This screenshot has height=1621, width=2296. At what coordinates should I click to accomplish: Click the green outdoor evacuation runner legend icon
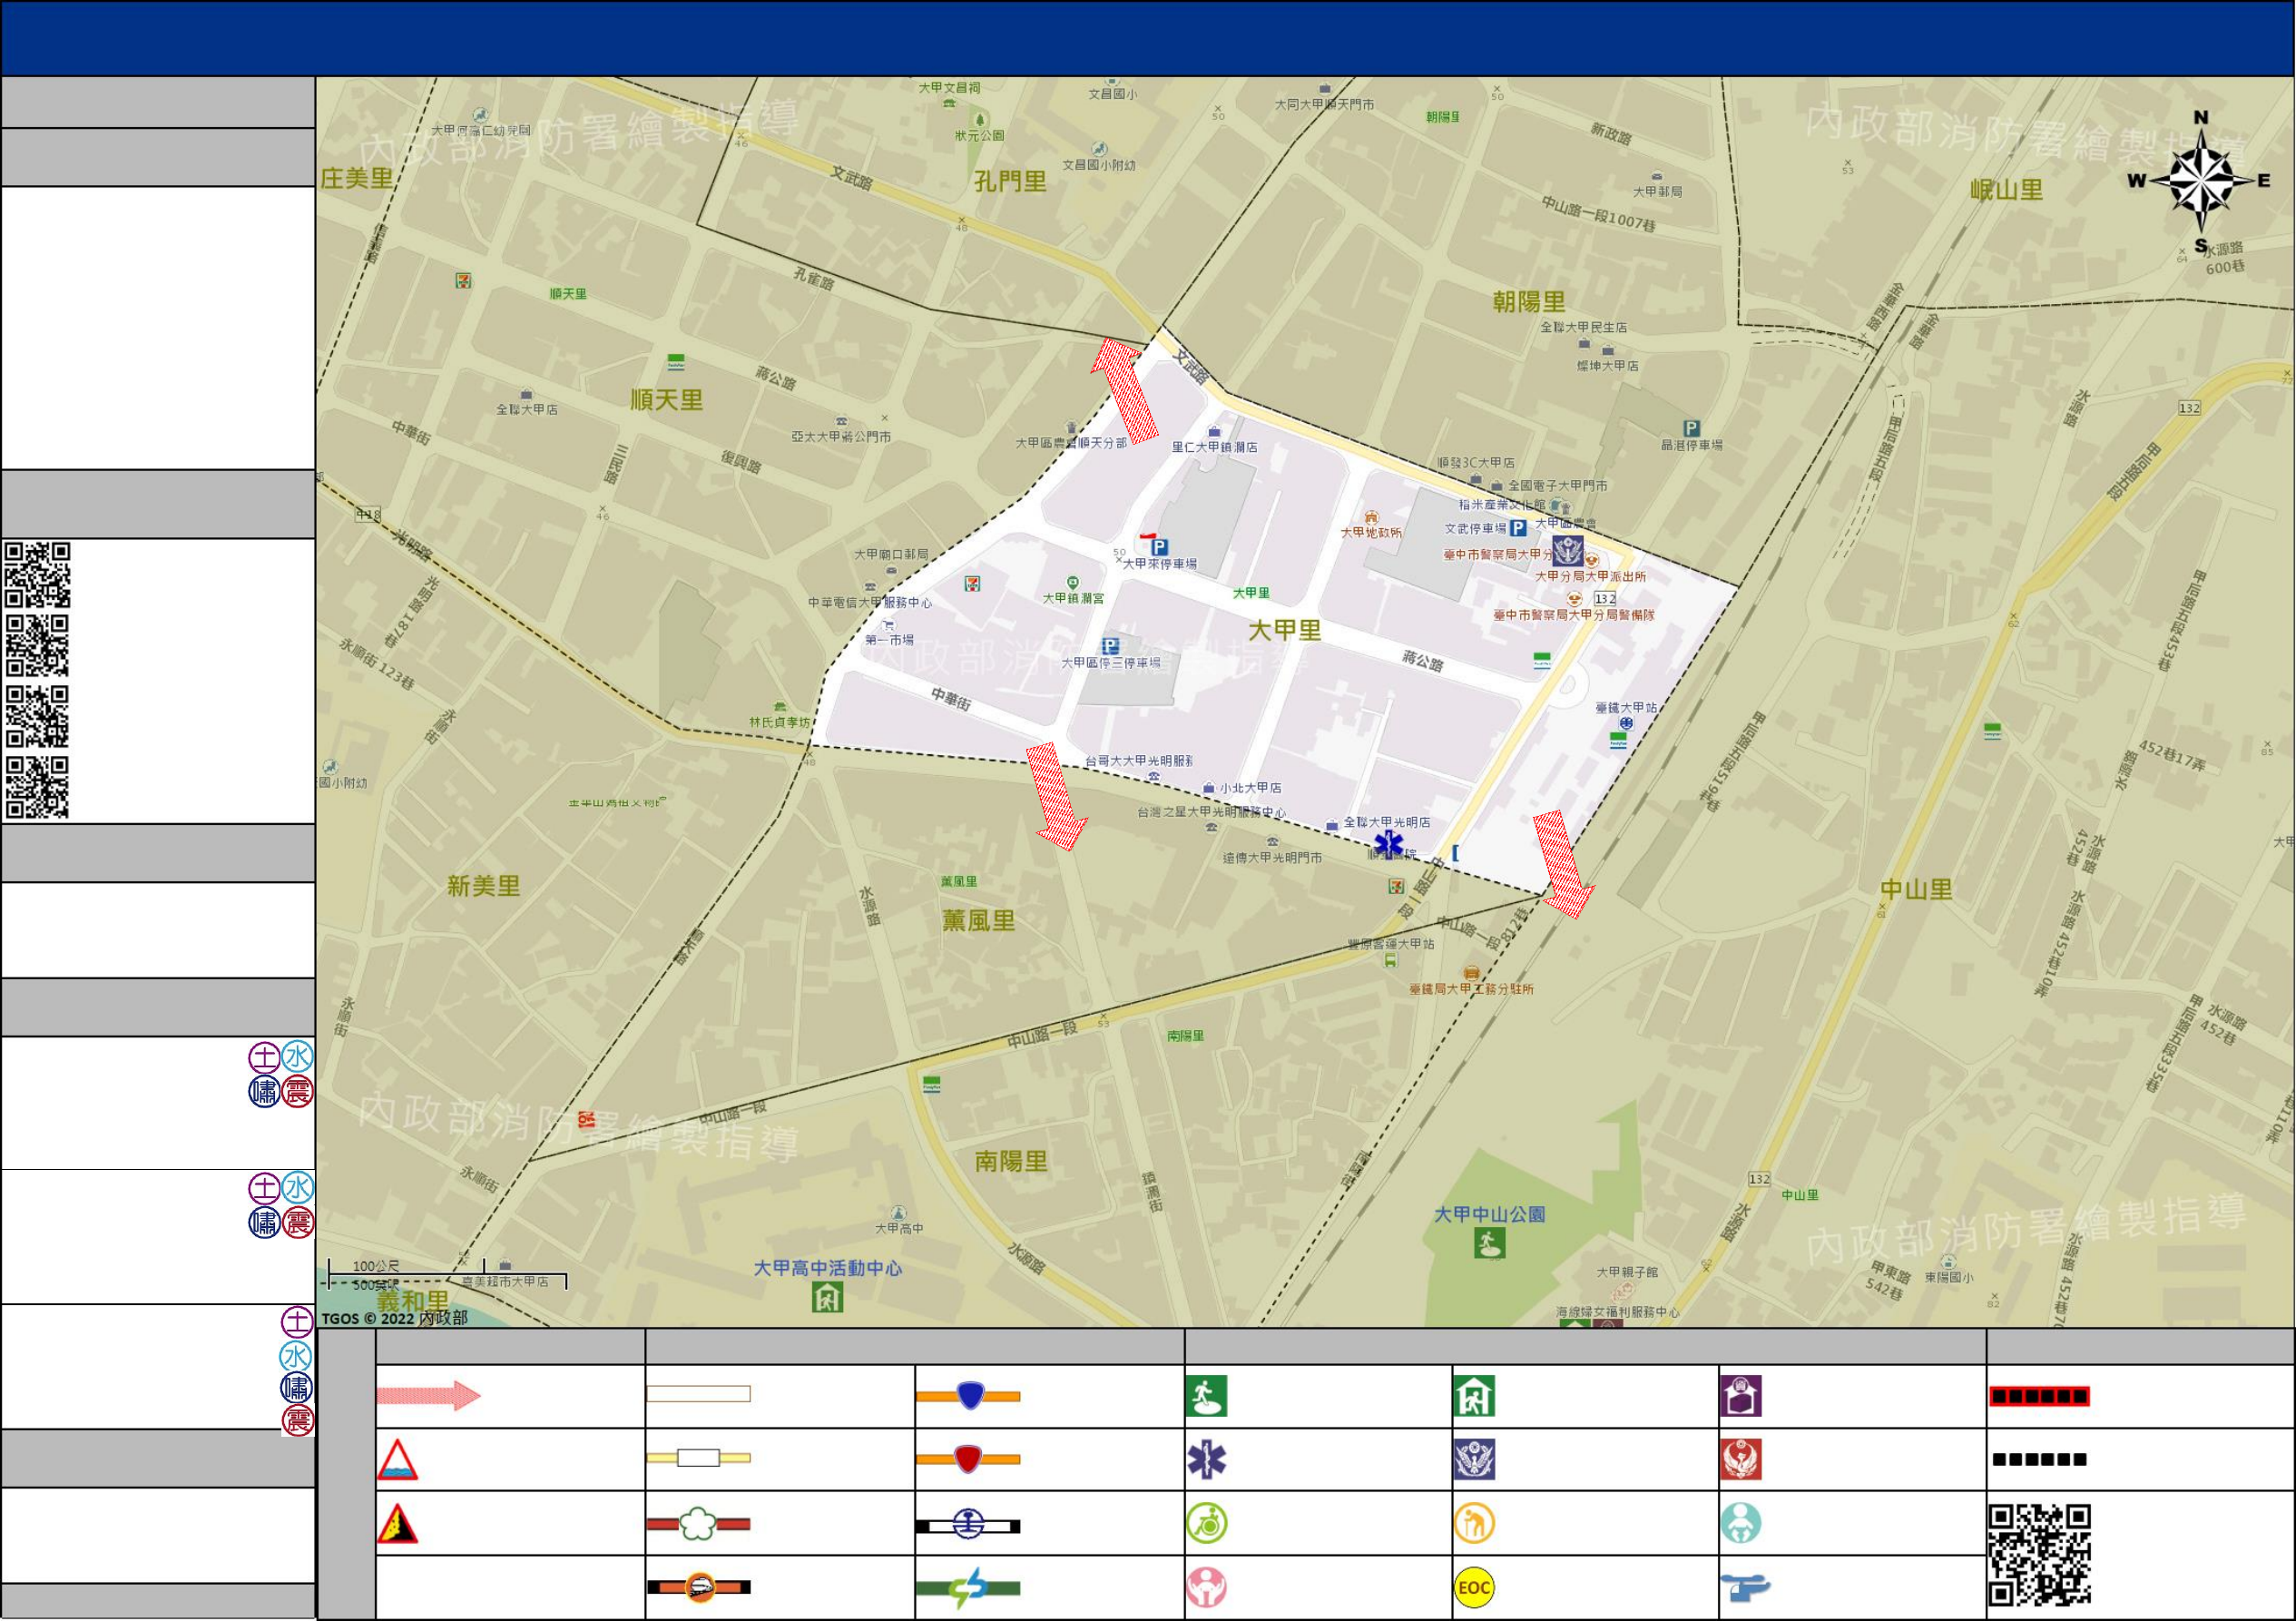point(1206,1396)
